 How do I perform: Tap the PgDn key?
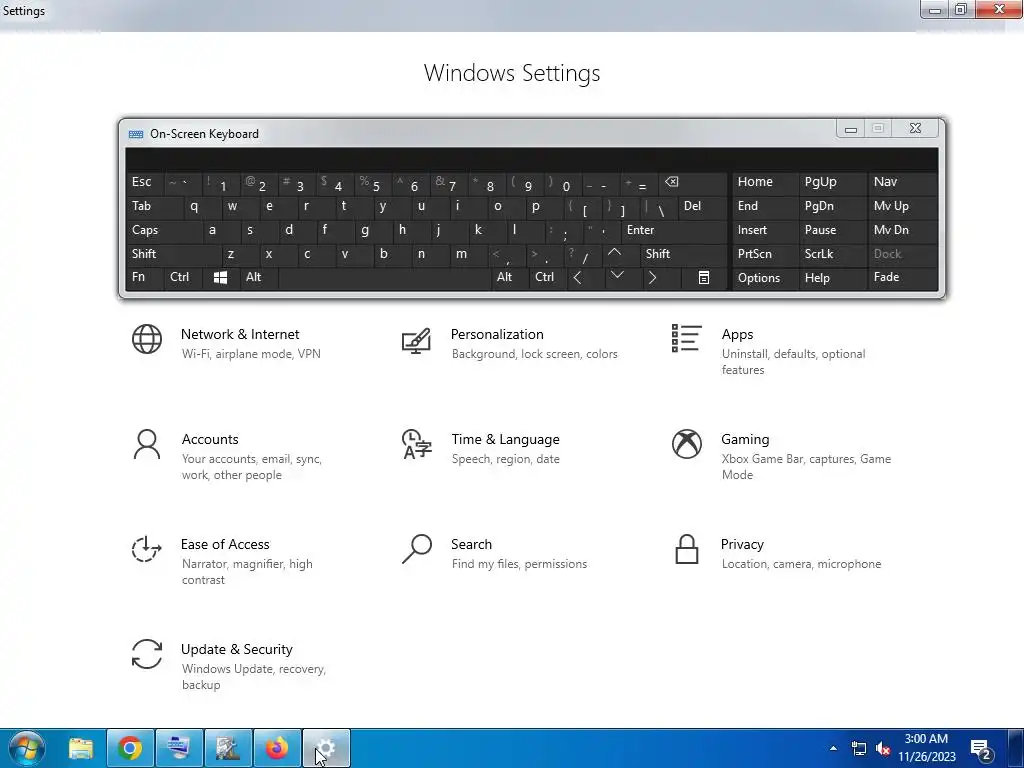pos(833,206)
